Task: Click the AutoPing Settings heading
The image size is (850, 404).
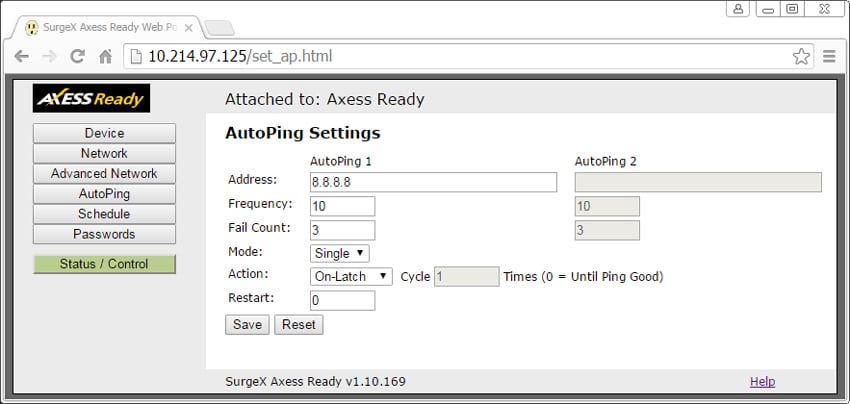Action: click(302, 133)
